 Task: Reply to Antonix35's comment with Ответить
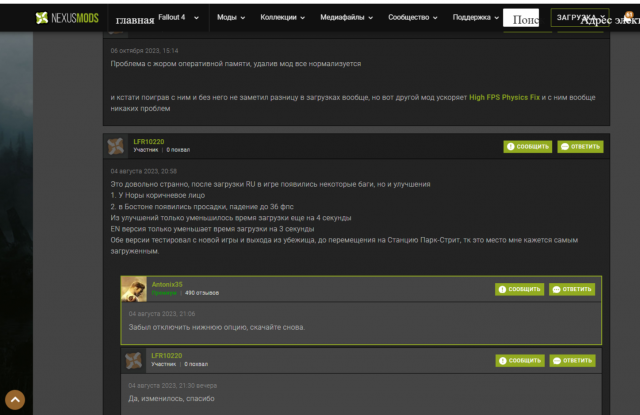pyautogui.click(x=571, y=289)
